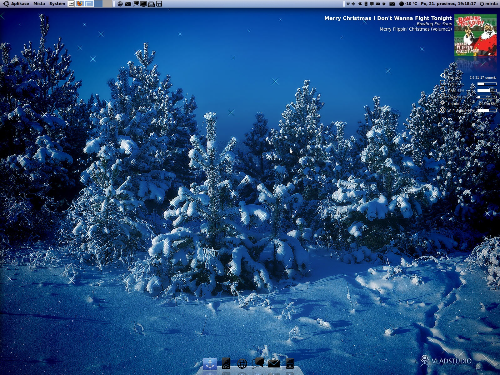Open the weather temperature applet

[x=408, y=4]
